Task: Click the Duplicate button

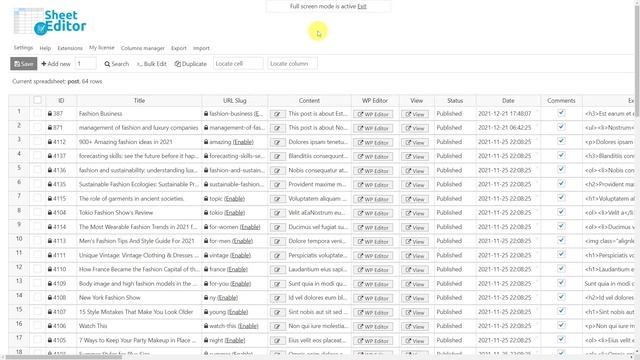Action: 191,64
